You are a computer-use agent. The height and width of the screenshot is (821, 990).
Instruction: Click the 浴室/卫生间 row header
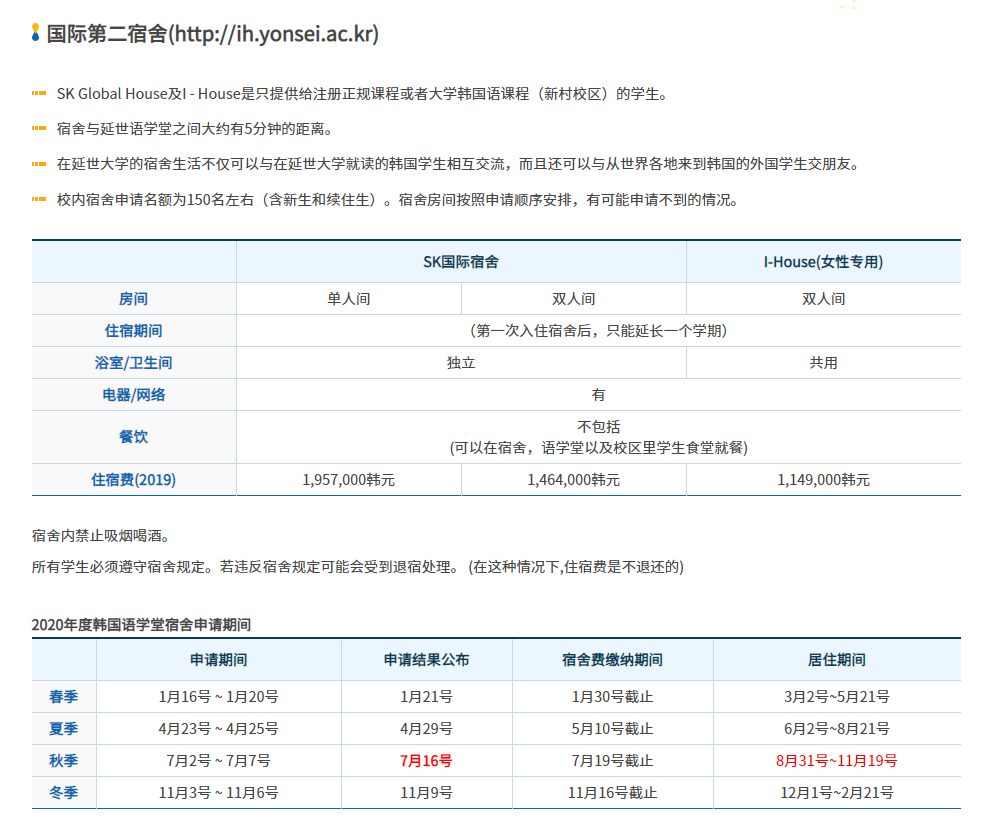click(x=134, y=363)
